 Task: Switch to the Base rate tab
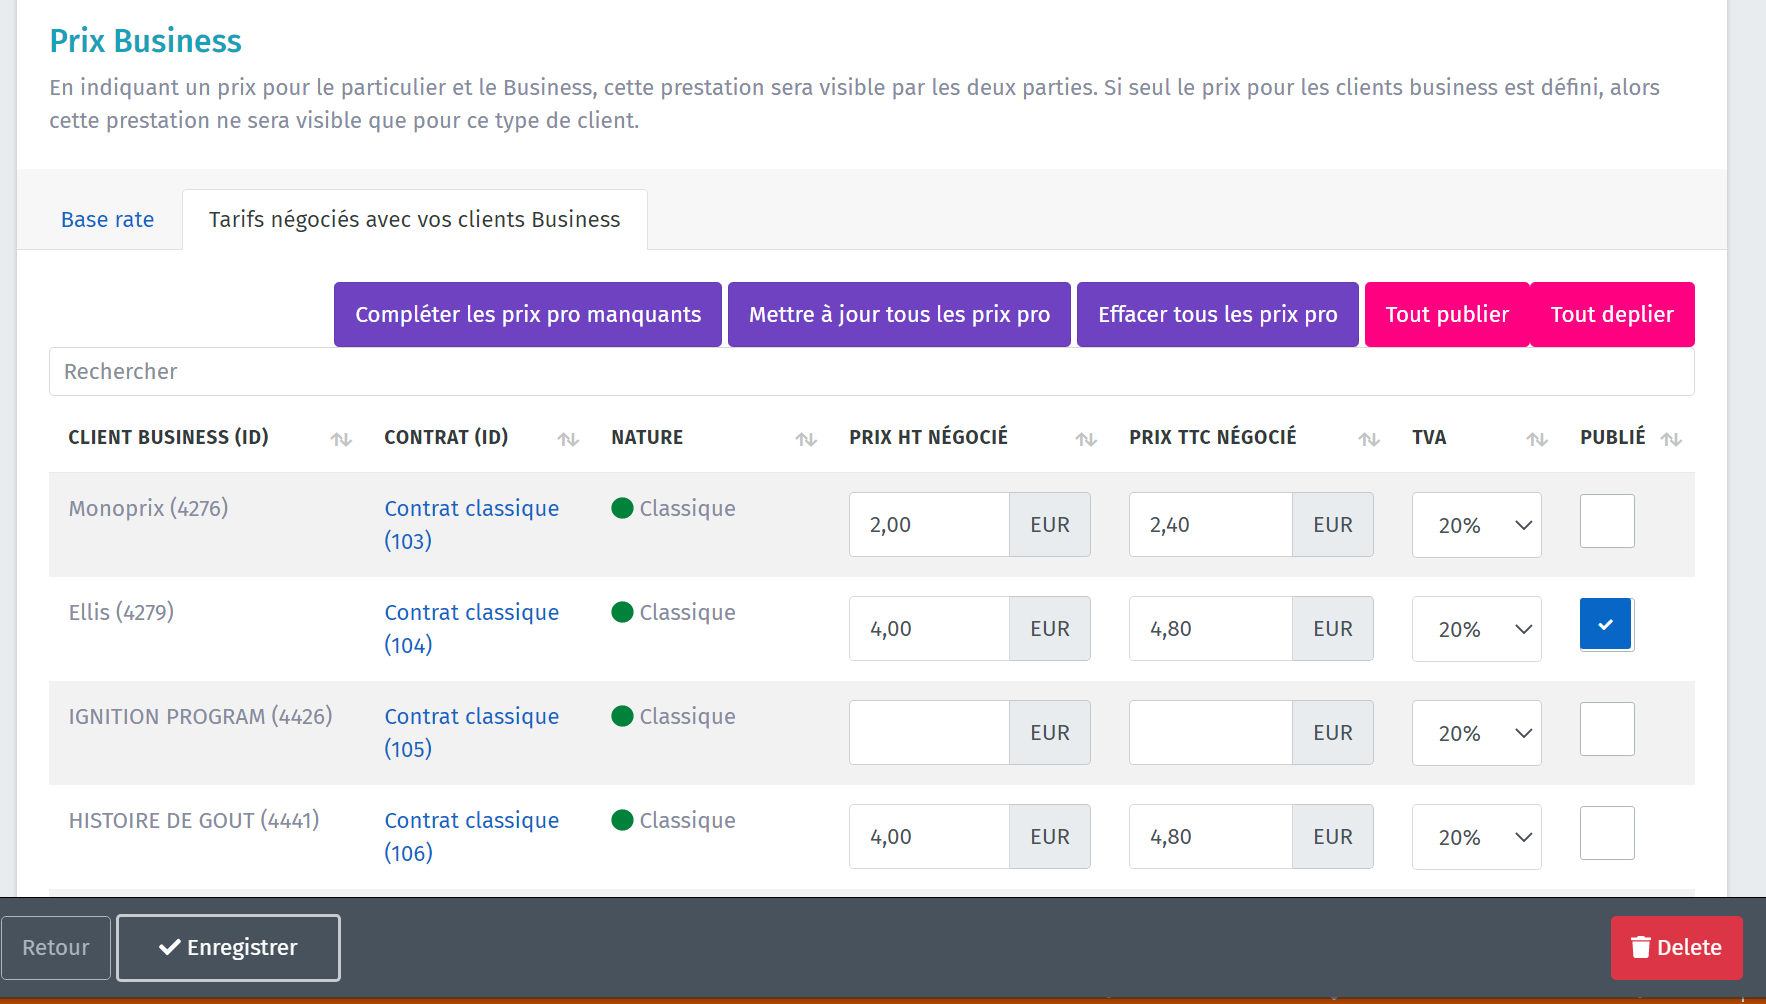[107, 220]
